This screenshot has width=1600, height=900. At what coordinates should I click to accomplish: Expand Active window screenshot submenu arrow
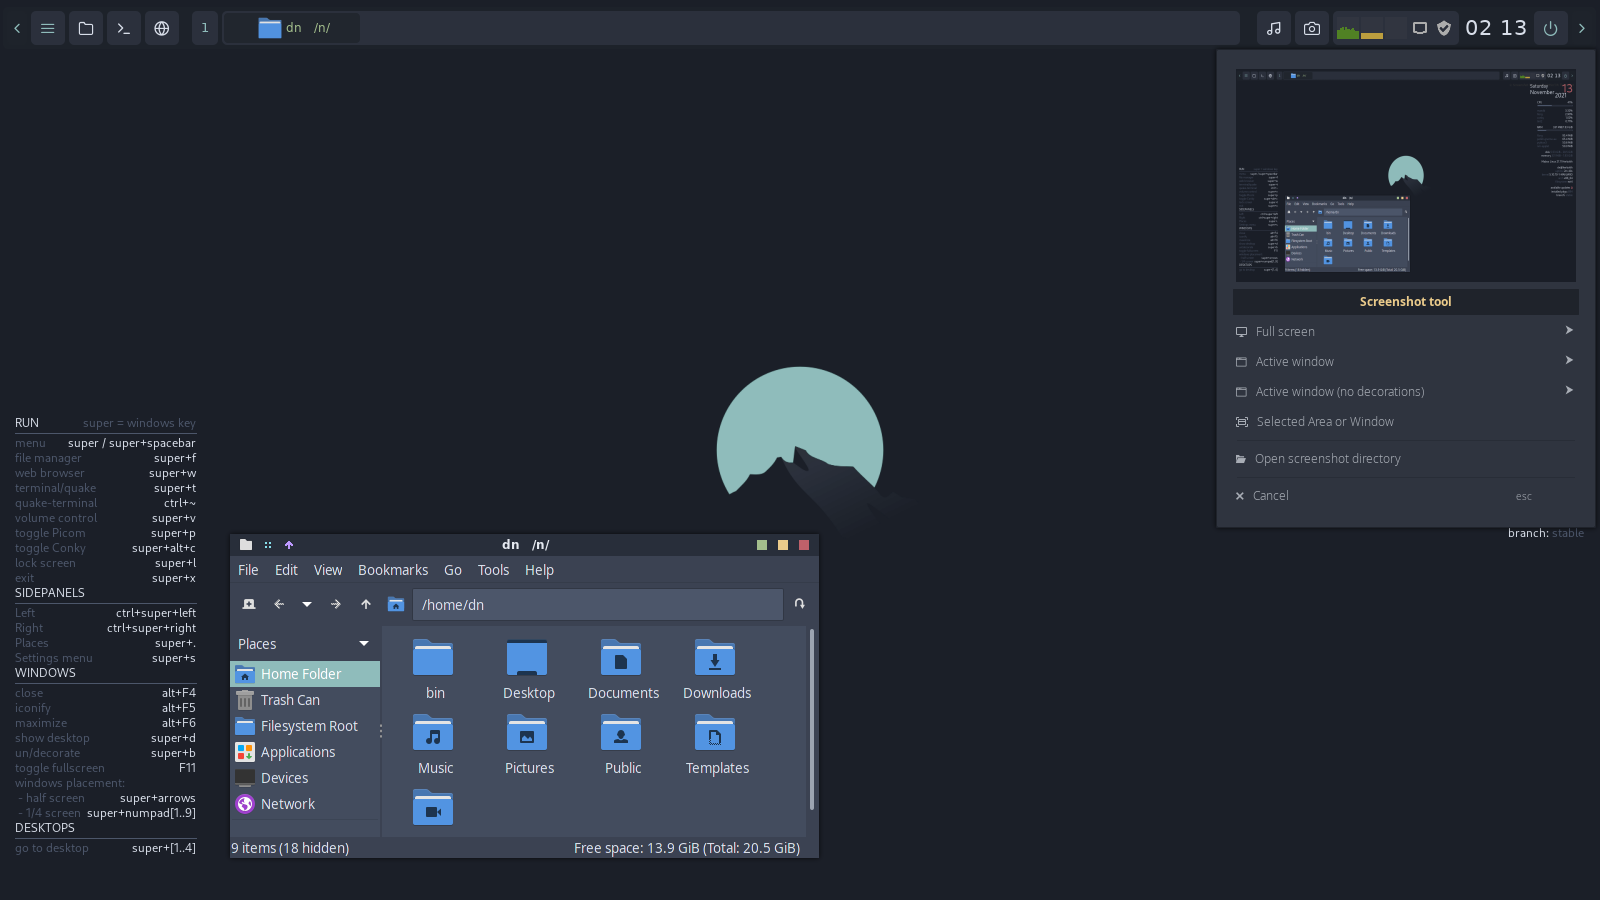click(1568, 361)
